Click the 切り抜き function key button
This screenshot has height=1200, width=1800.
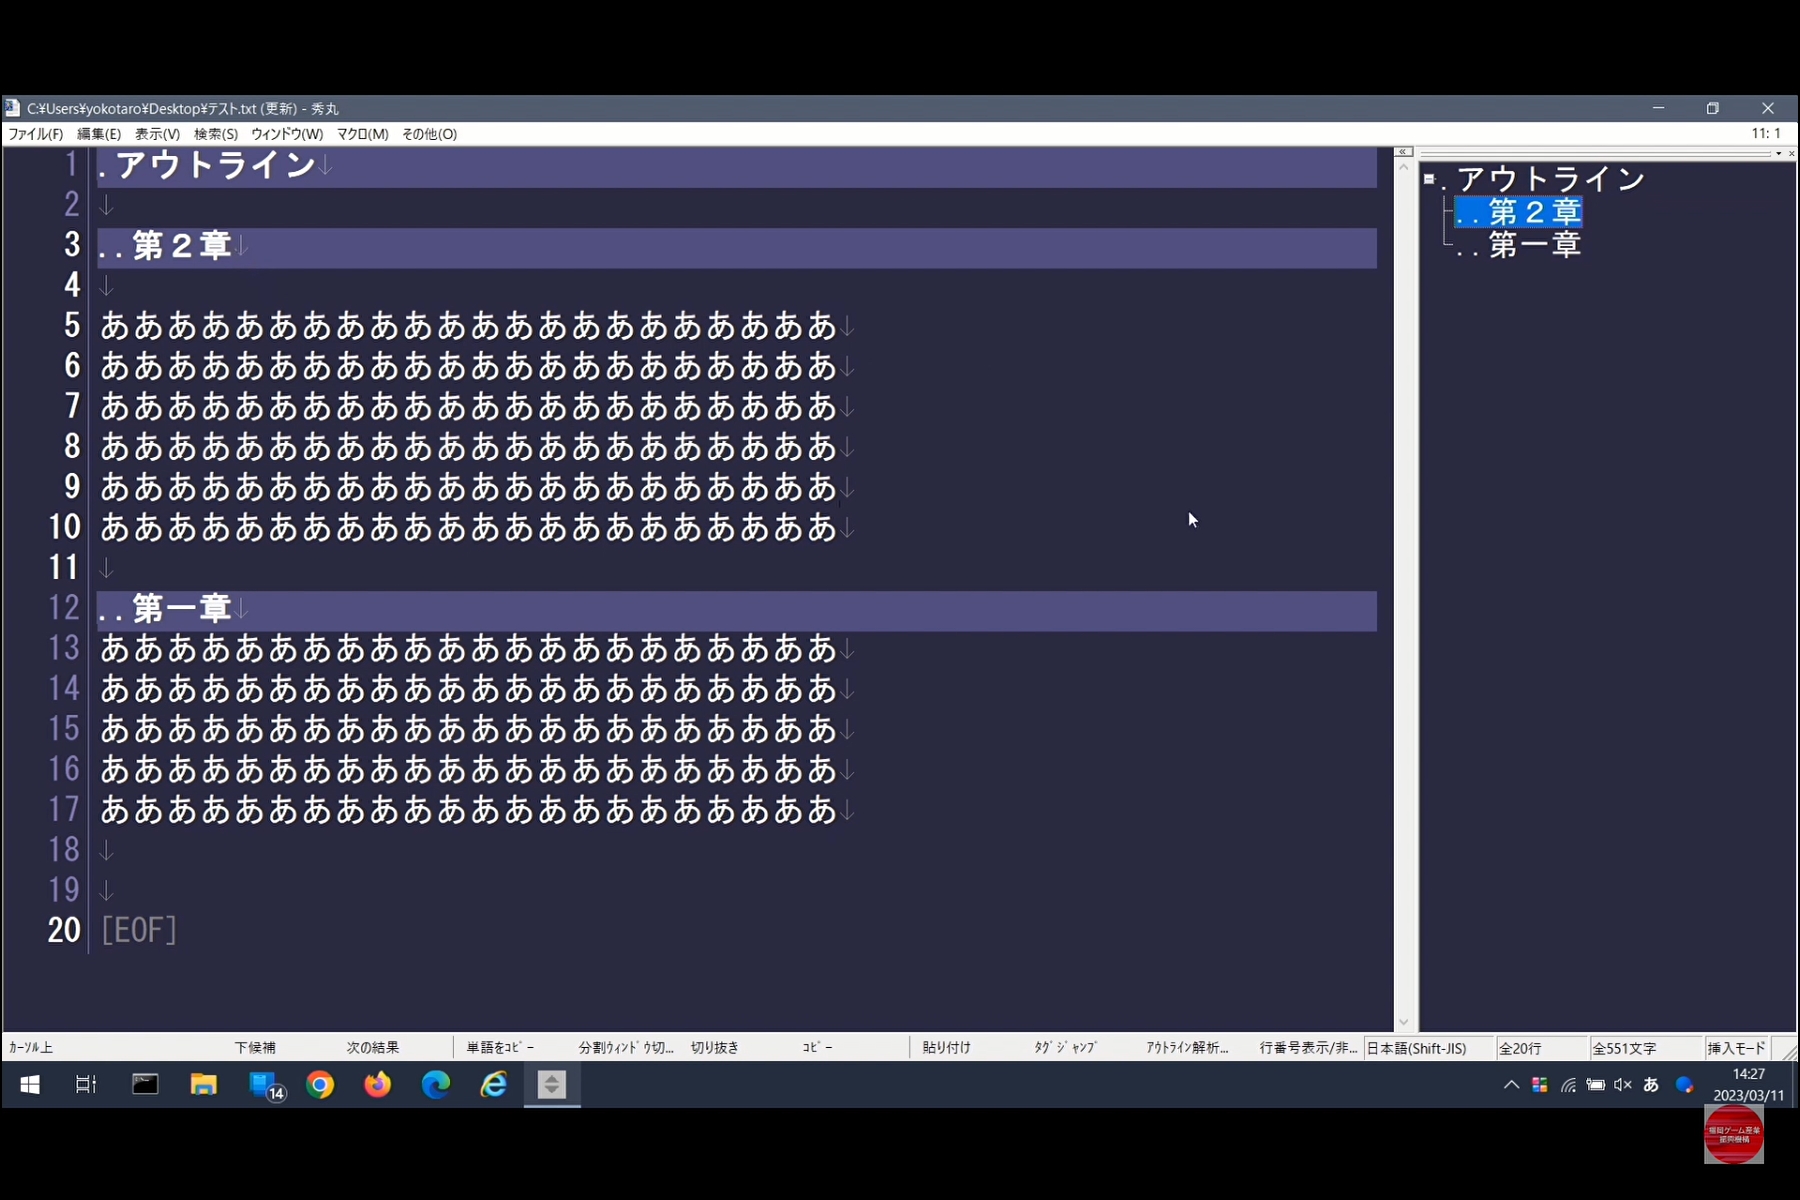click(x=715, y=1048)
